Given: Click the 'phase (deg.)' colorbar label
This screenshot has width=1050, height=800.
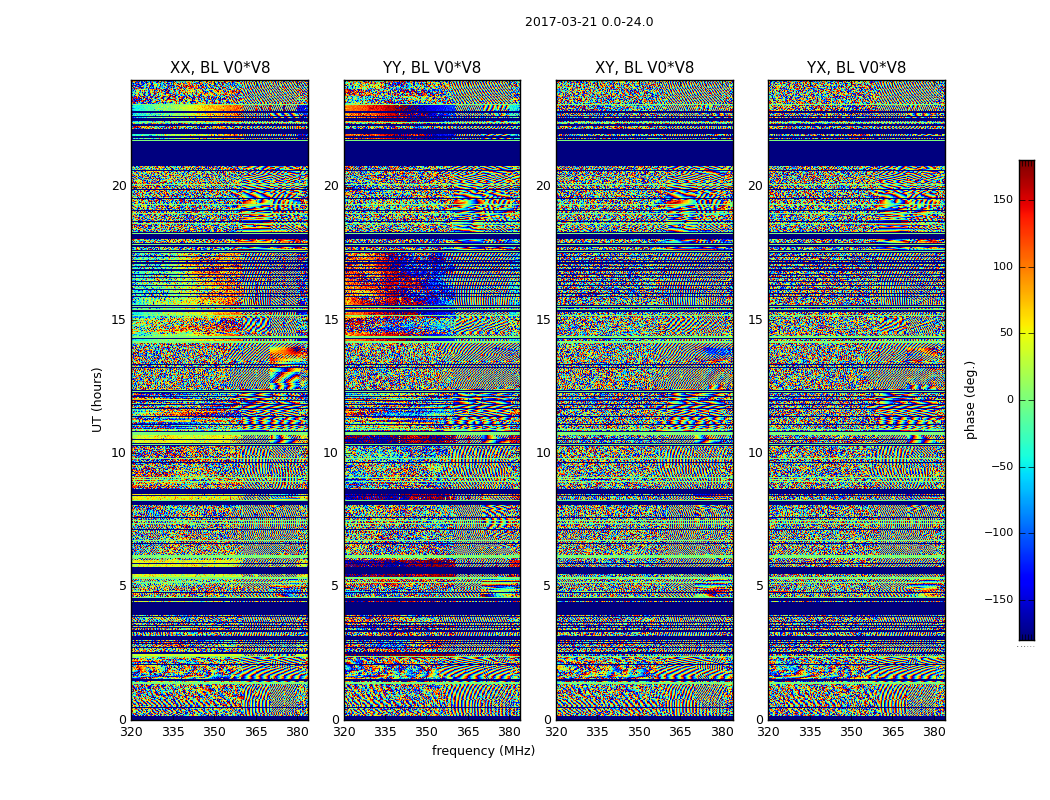Looking at the screenshot, I should click(x=971, y=400).
